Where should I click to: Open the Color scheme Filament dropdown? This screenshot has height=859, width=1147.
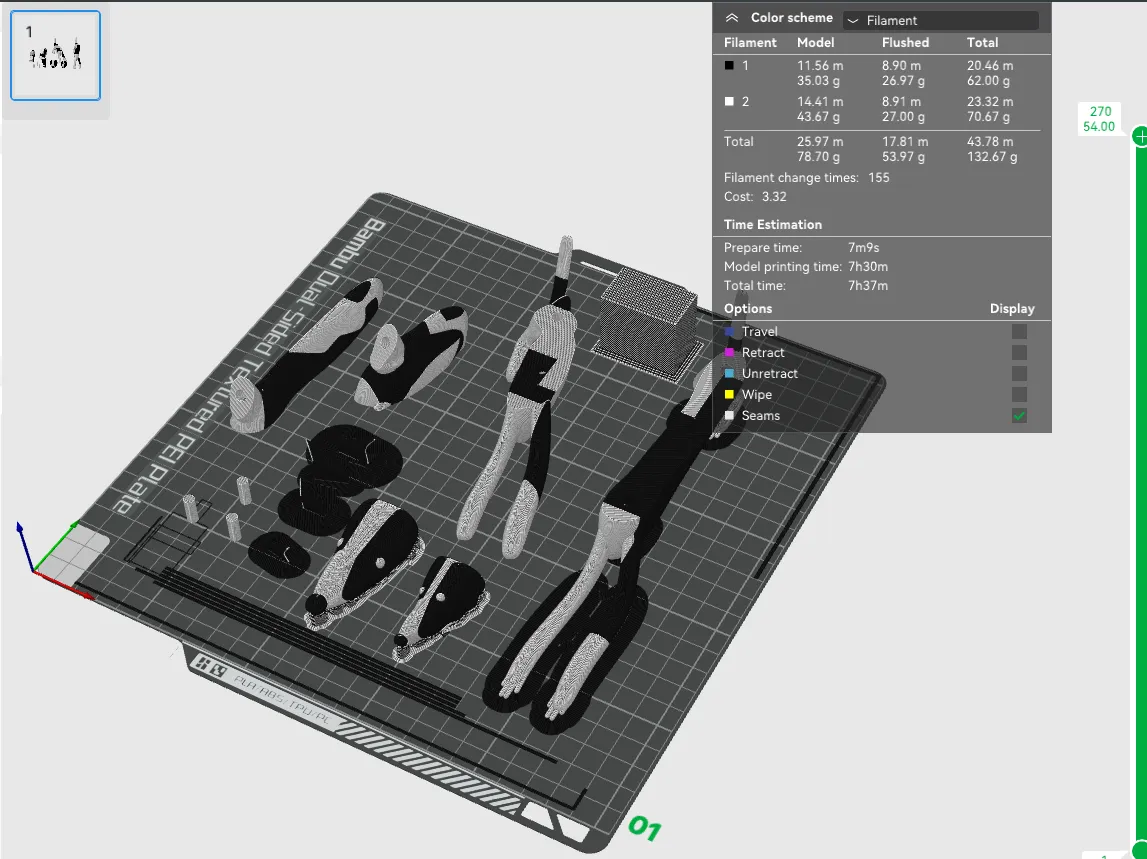940,20
